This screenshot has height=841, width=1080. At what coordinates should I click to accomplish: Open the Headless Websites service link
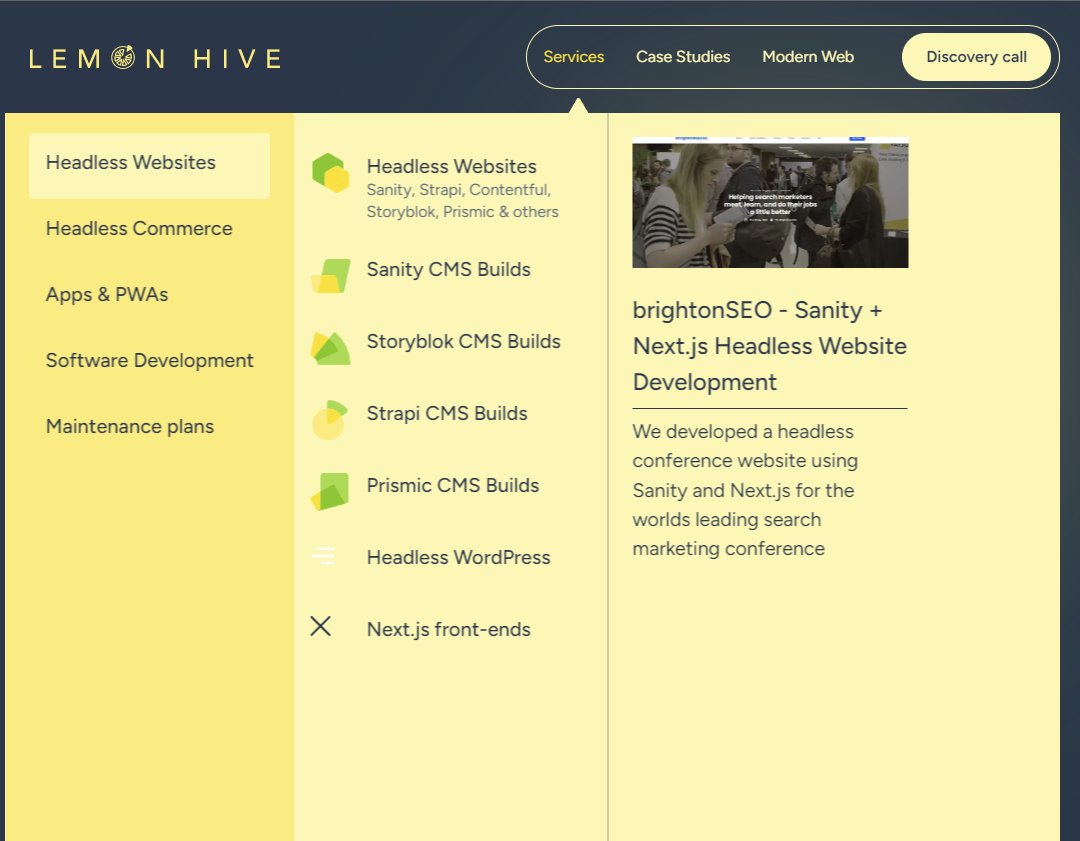451,166
